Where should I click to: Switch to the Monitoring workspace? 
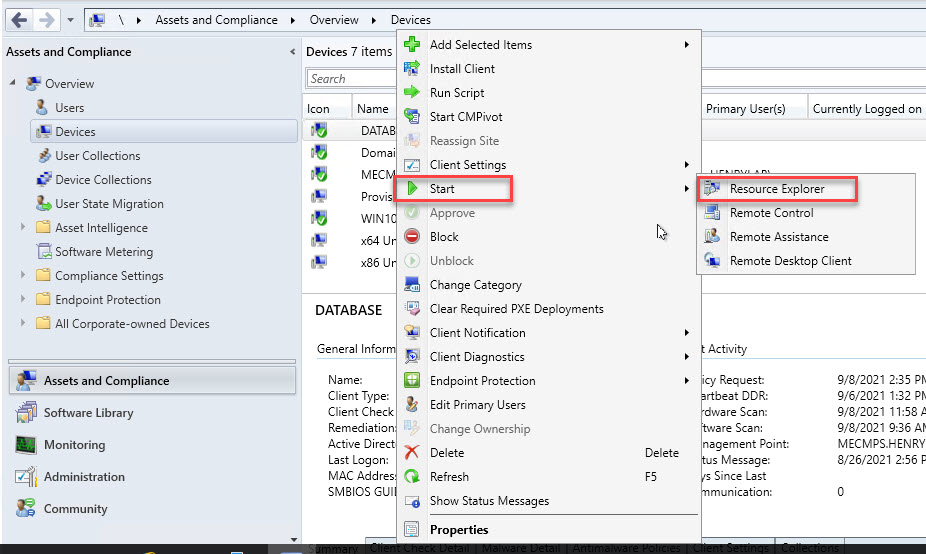tap(74, 445)
